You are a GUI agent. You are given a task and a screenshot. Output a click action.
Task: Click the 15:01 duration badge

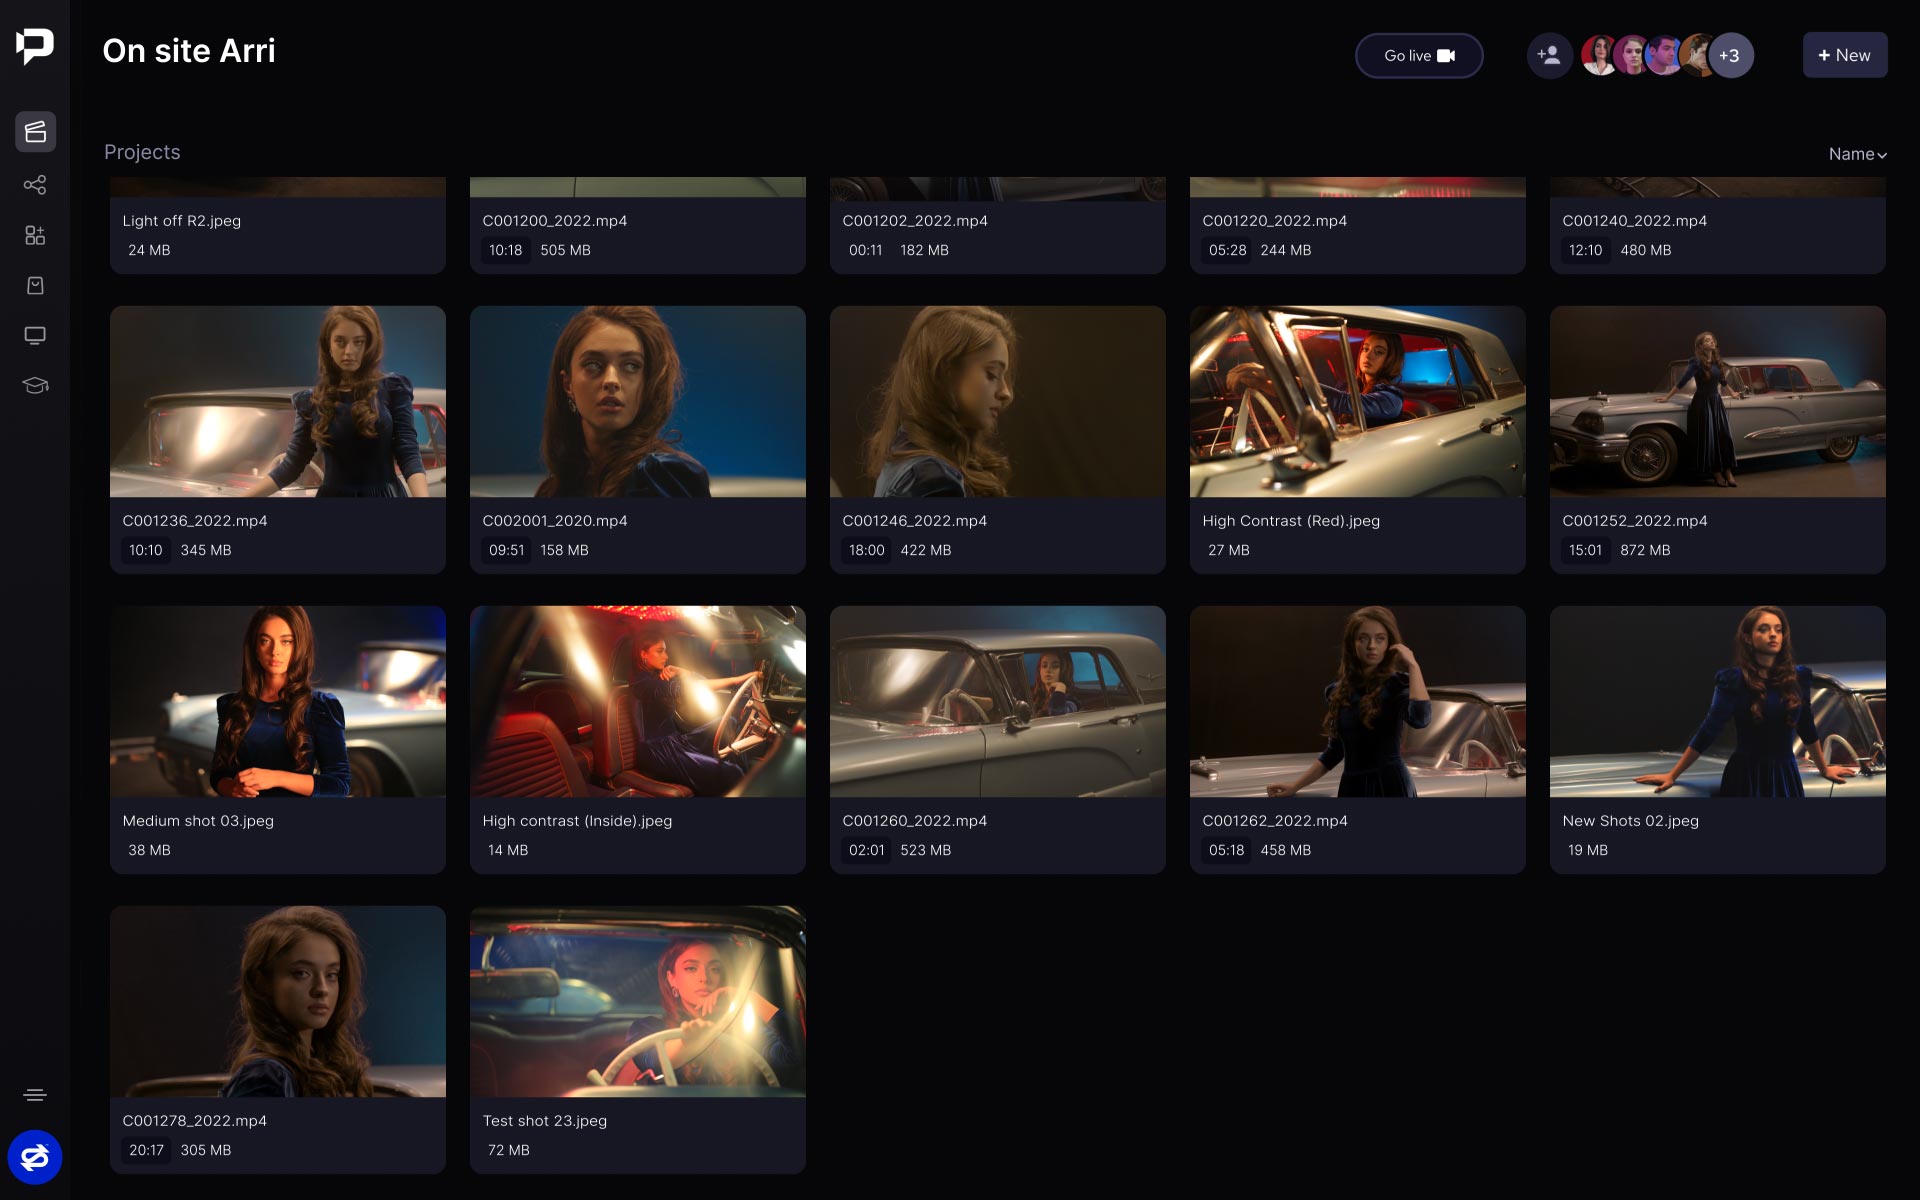(x=1586, y=550)
